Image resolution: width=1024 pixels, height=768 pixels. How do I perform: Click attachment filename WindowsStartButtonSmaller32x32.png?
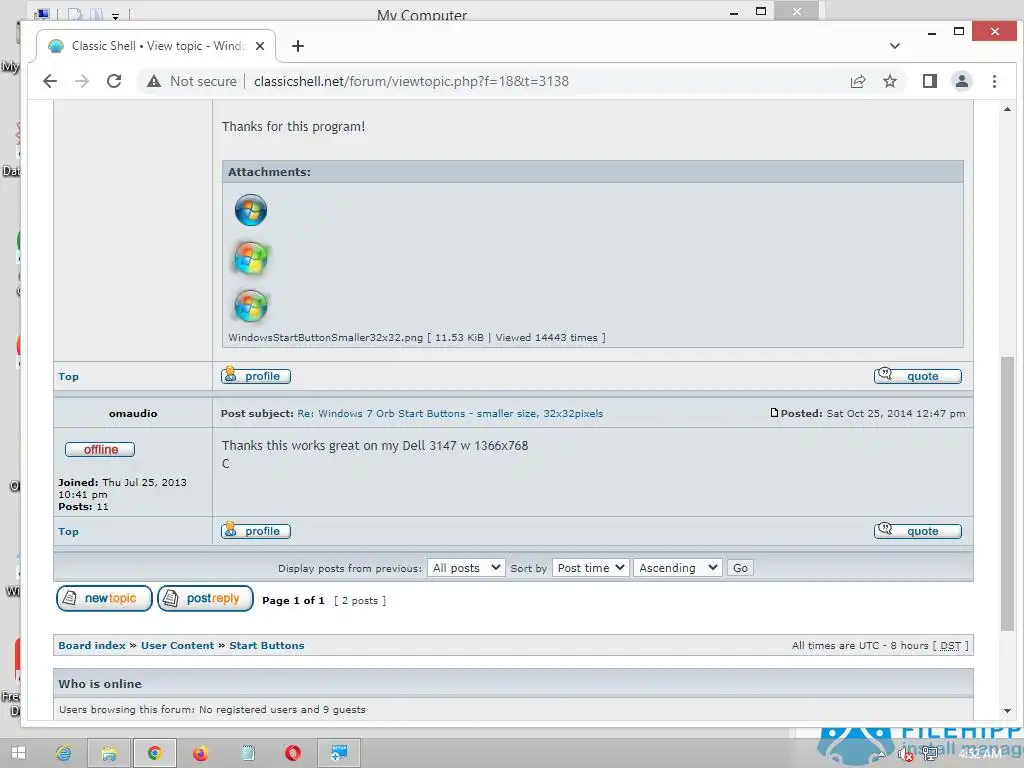click(x=325, y=338)
